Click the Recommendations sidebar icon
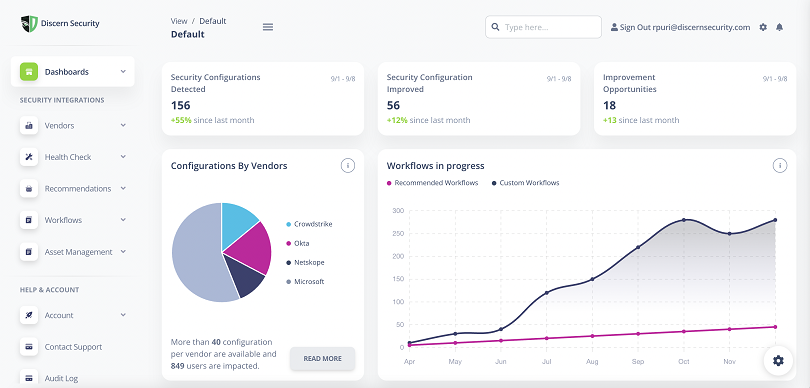Viewport: 810px width, 388px height. point(29,189)
